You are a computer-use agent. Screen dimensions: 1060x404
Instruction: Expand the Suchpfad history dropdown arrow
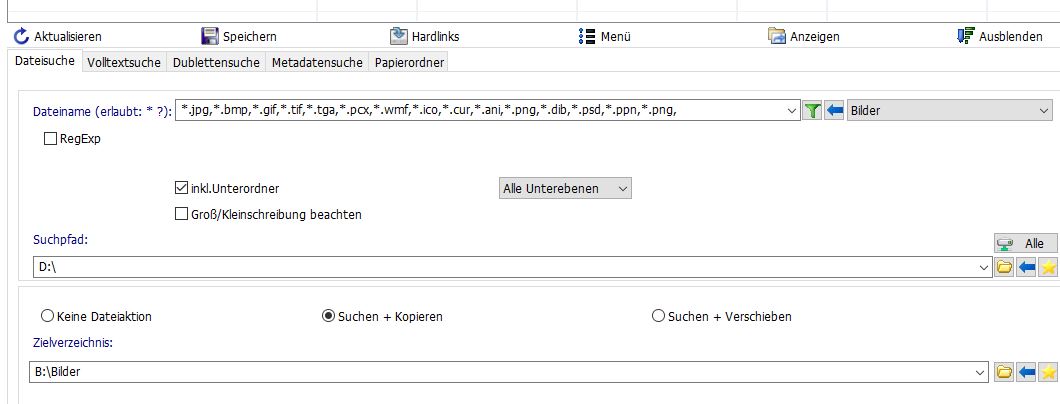[984, 268]
